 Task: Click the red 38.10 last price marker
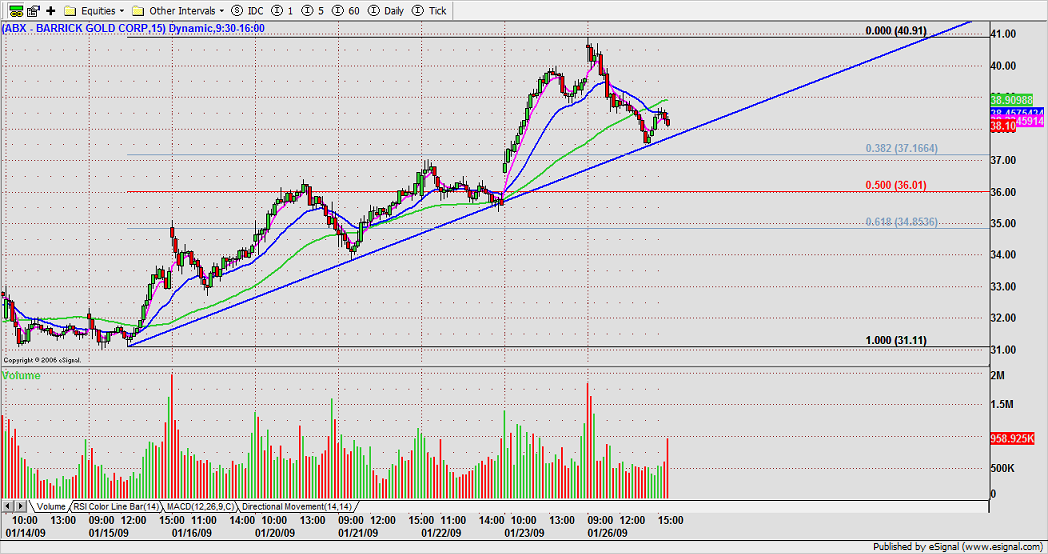[1002, 126]
